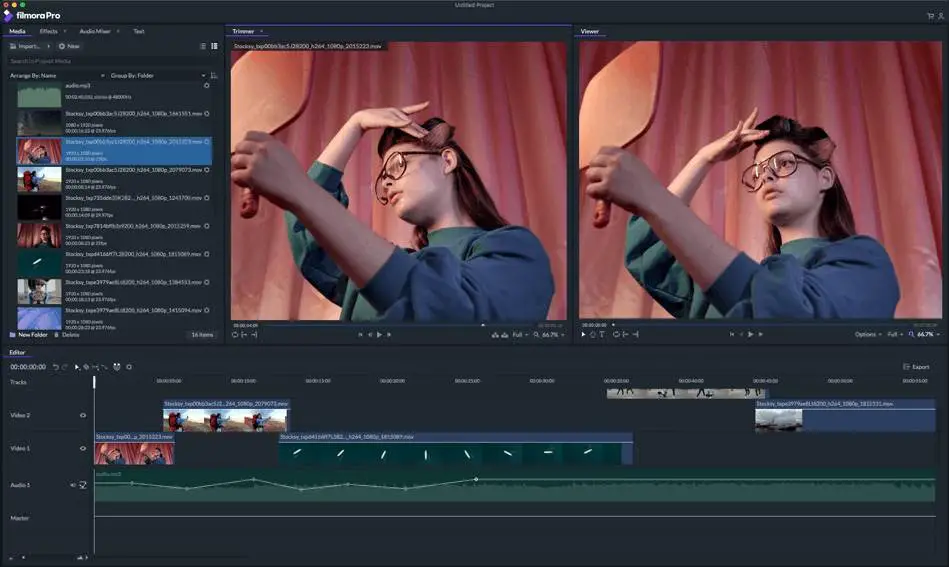Expand the Viewer zoom 66.7% dropdown
949x567 pixels.
click(x=926, y=334)
